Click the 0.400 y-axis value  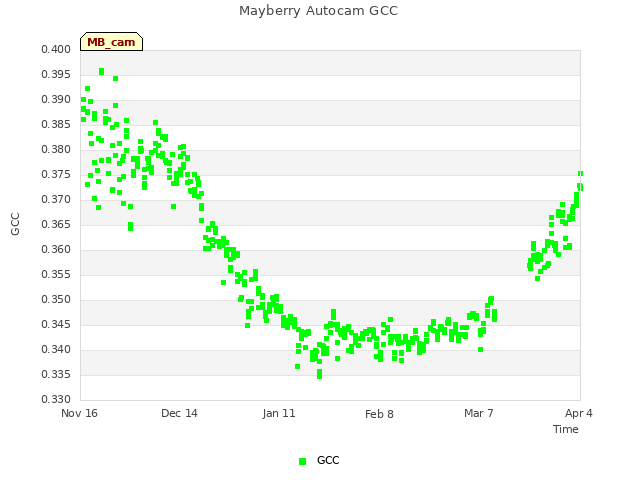click(x=56, y=49)
